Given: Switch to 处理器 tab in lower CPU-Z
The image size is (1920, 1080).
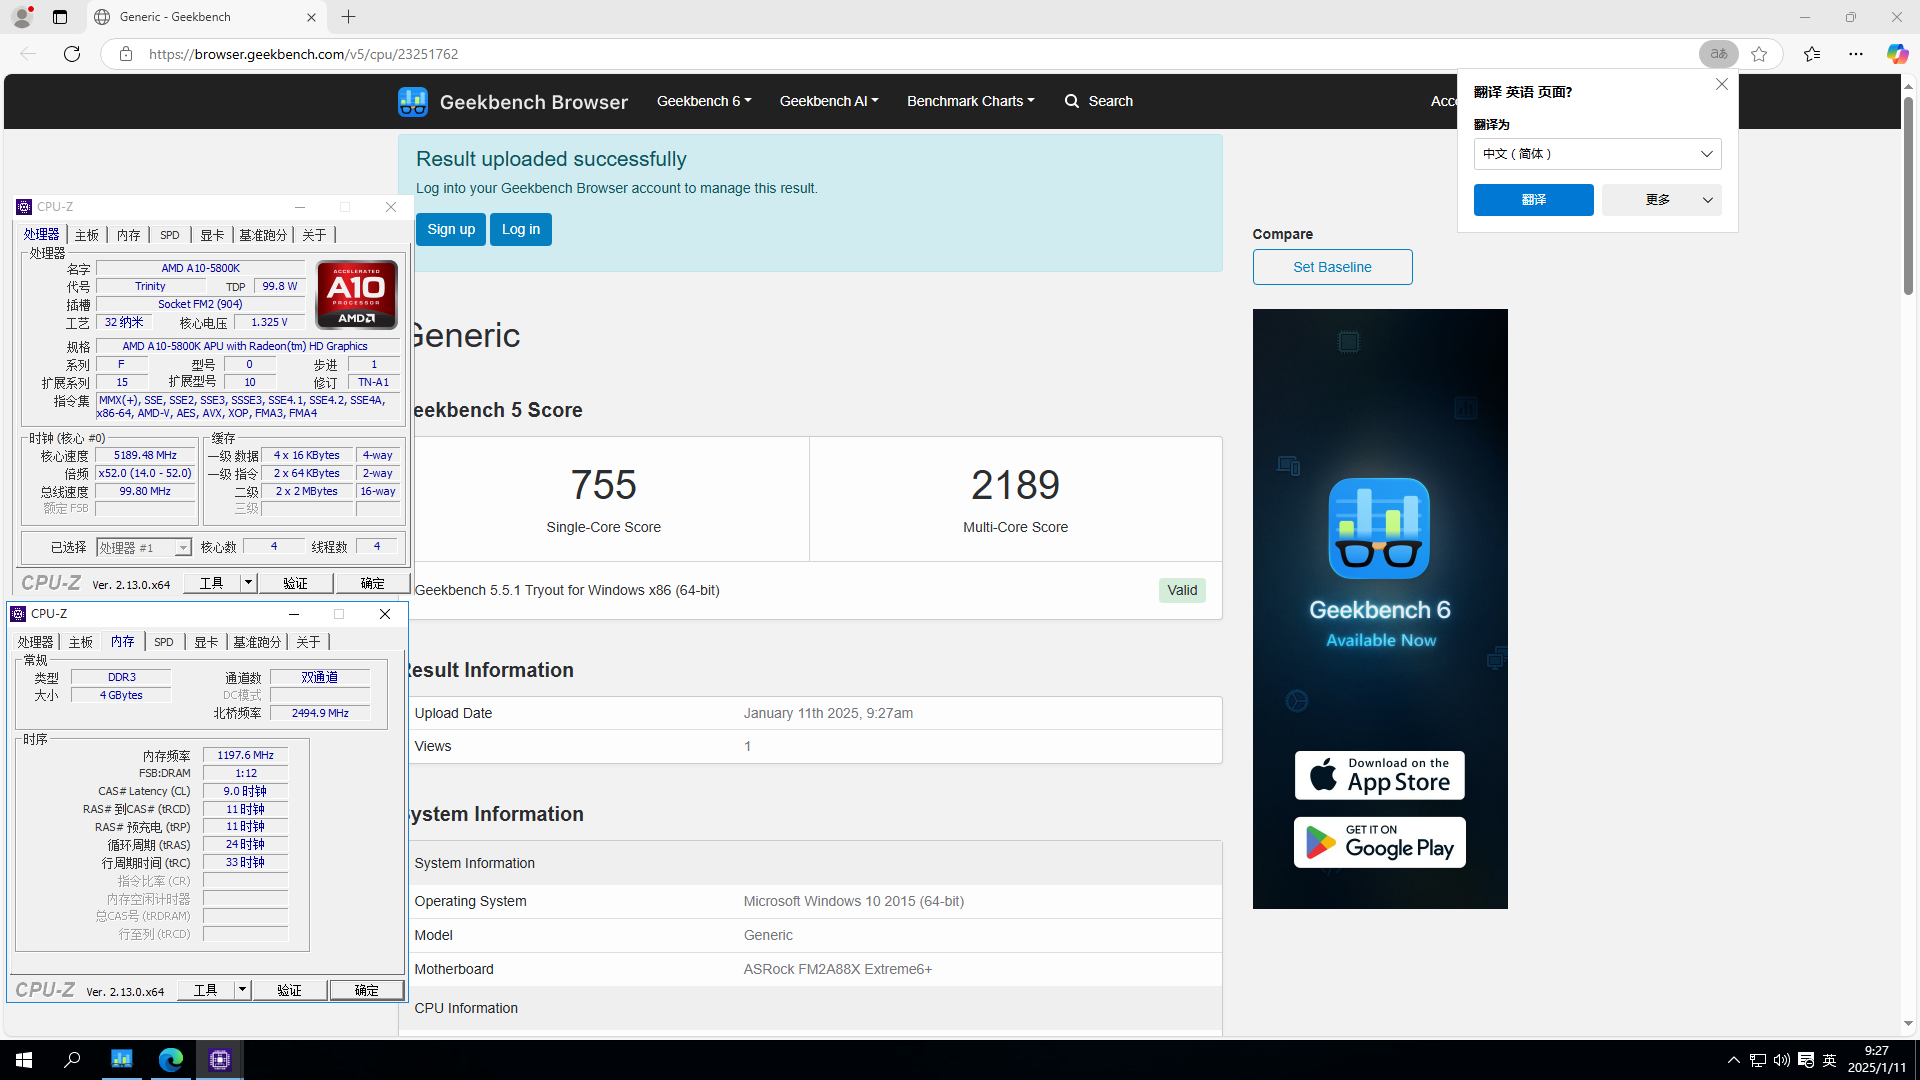Looking at the screenshot, I should [x=35, y=642].
